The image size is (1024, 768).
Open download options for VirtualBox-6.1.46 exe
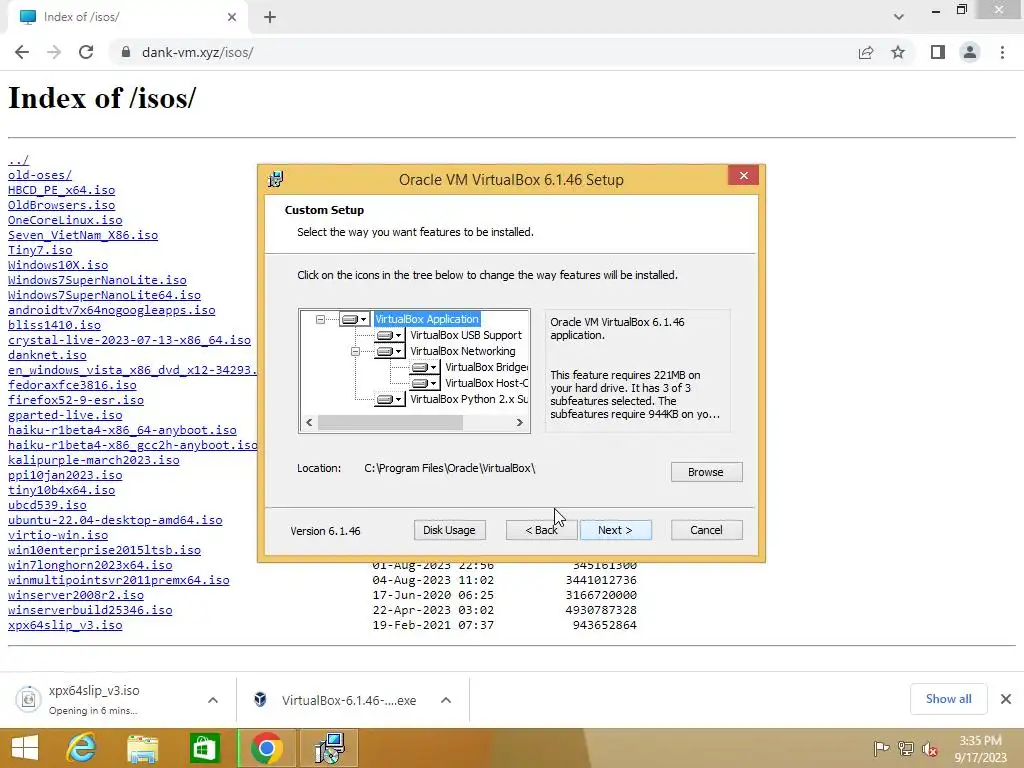446,700
